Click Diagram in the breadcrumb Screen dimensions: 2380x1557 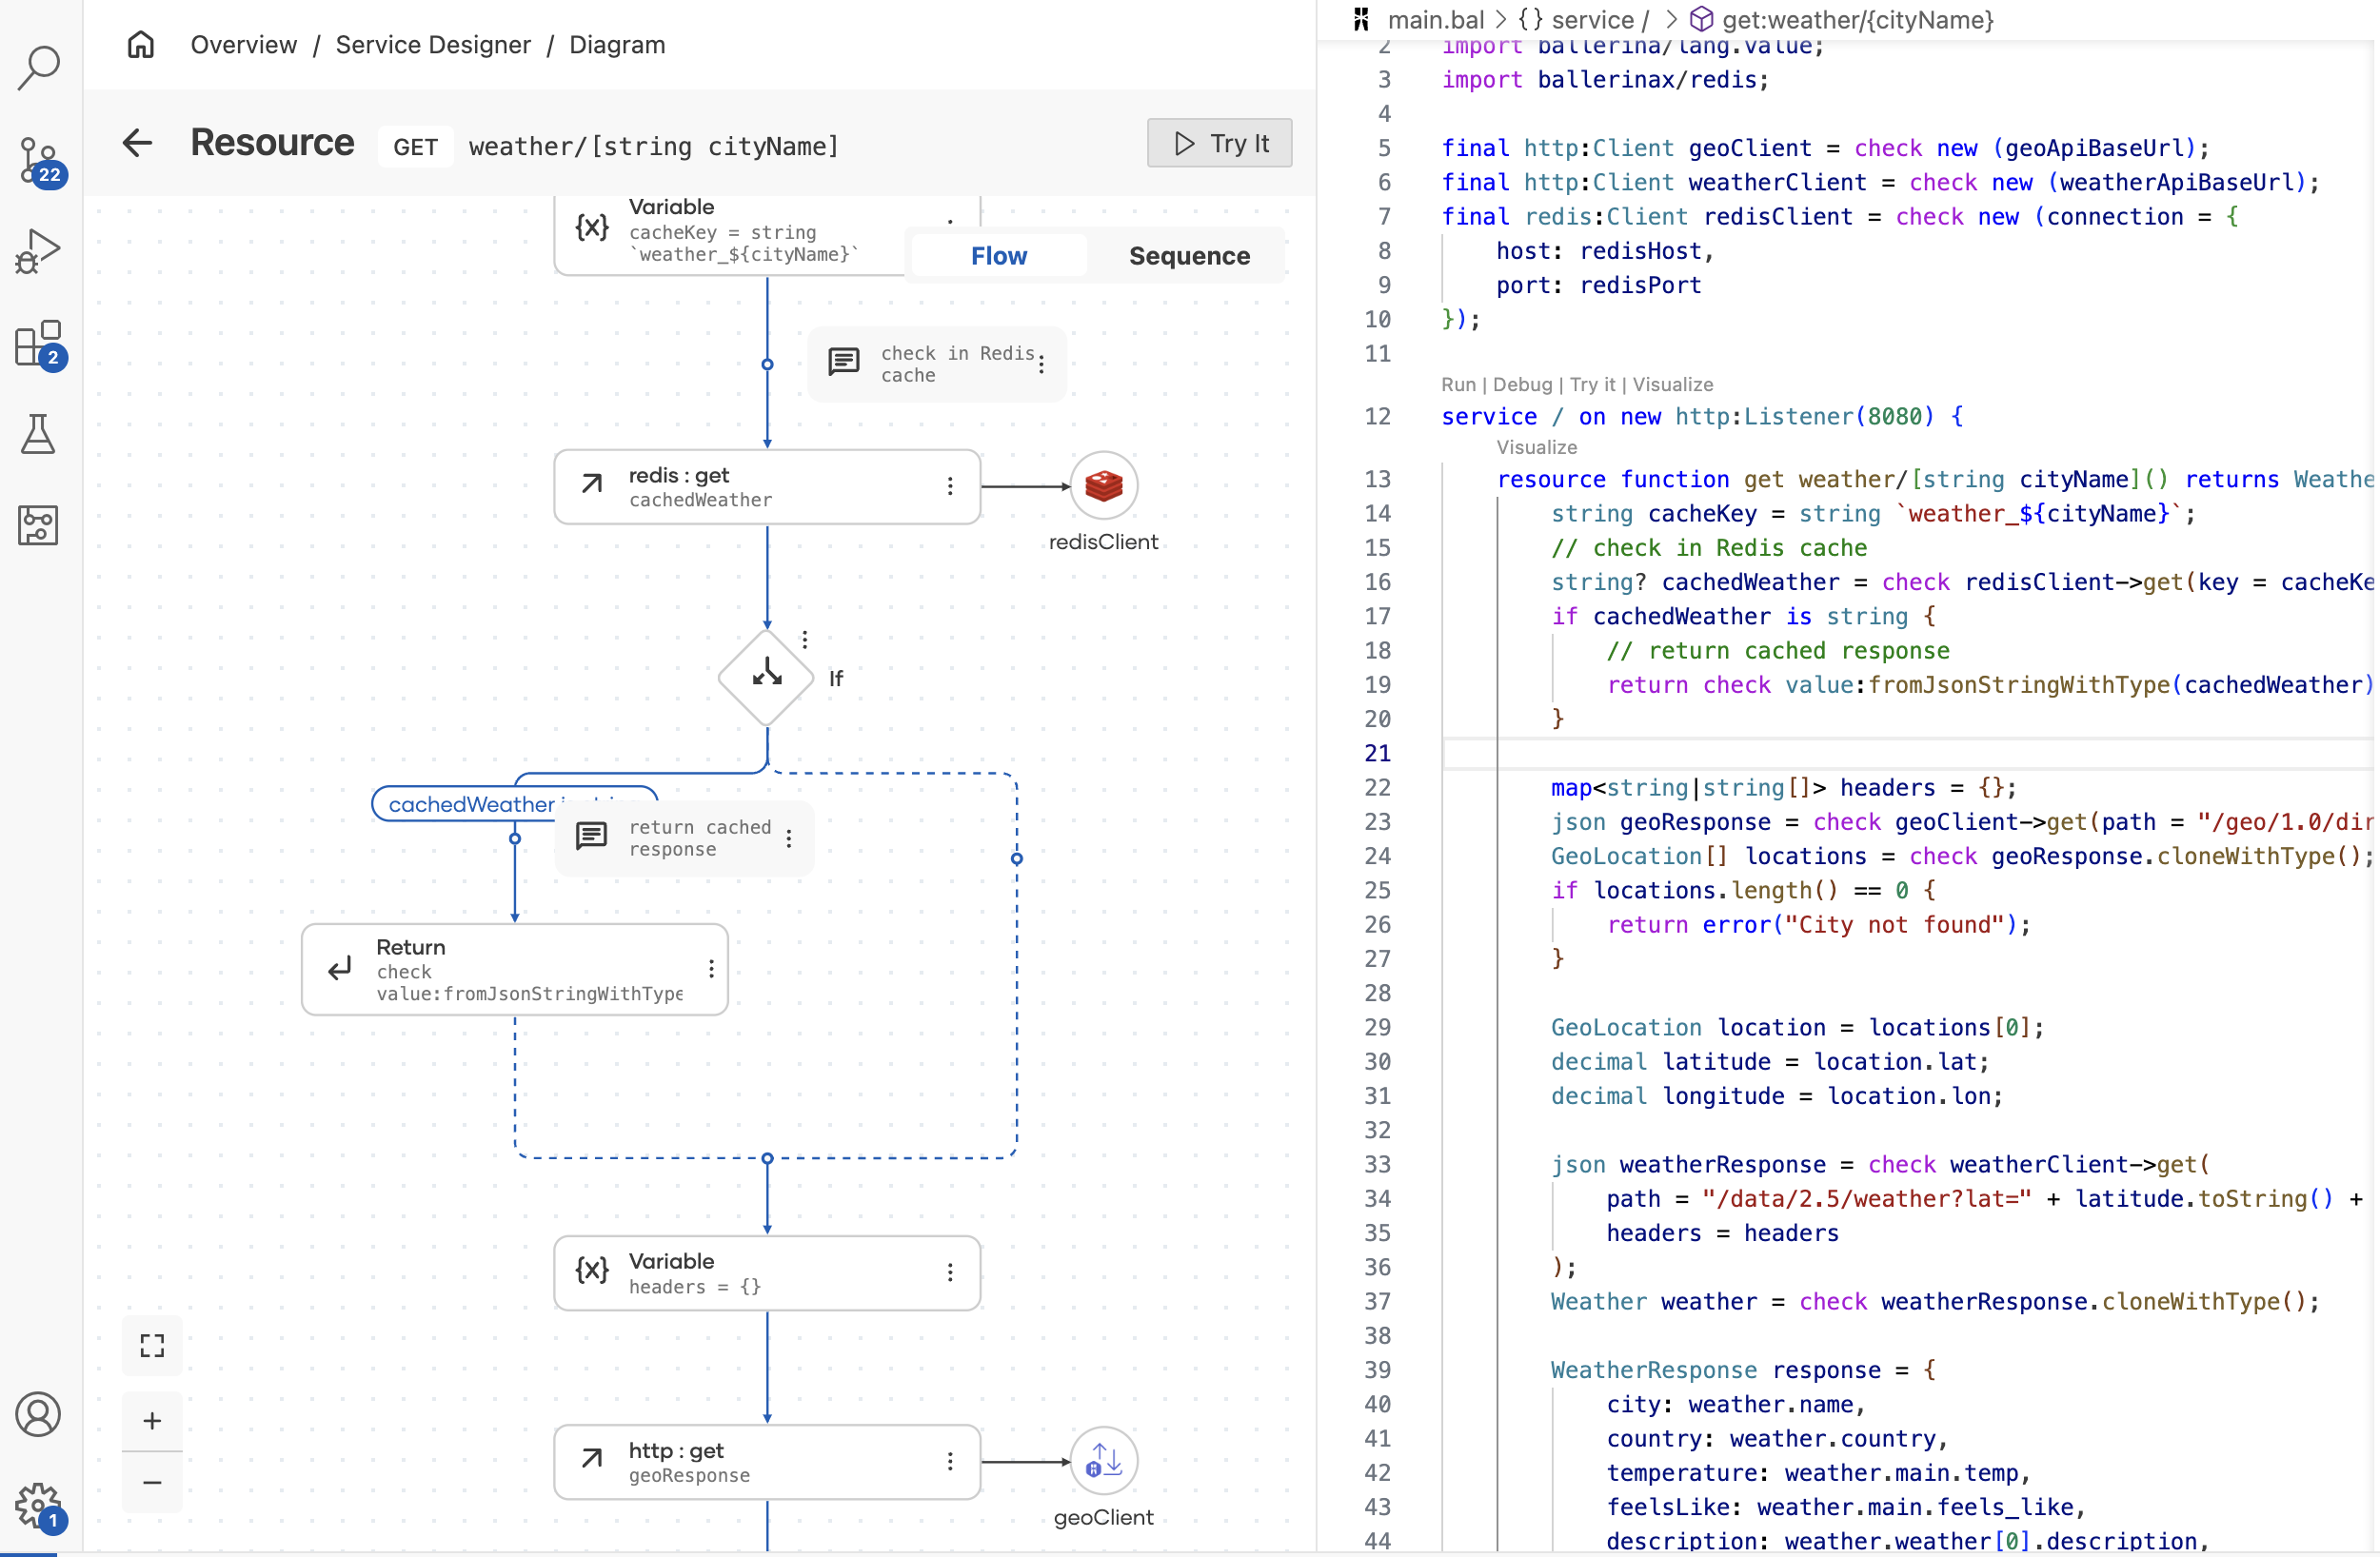pos(617,45)
